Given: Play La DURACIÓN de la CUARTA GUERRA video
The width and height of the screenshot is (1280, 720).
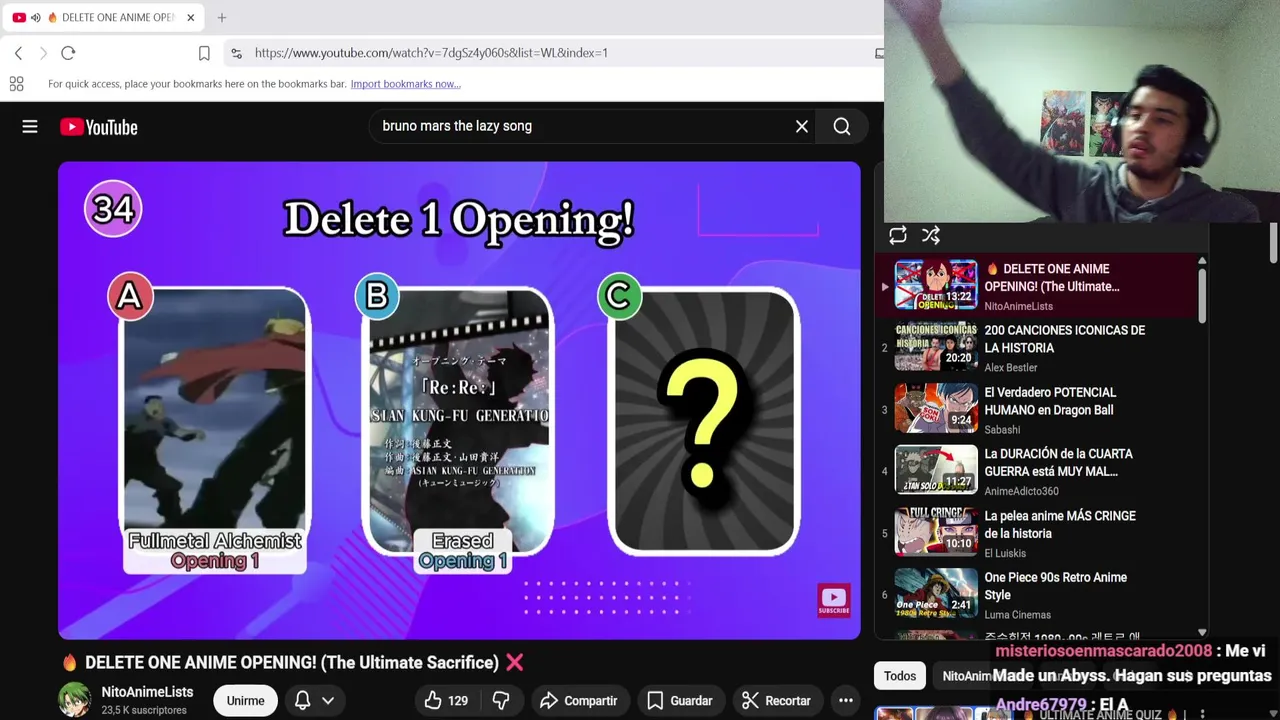Looking at the screenshot, I should (936, 470).
